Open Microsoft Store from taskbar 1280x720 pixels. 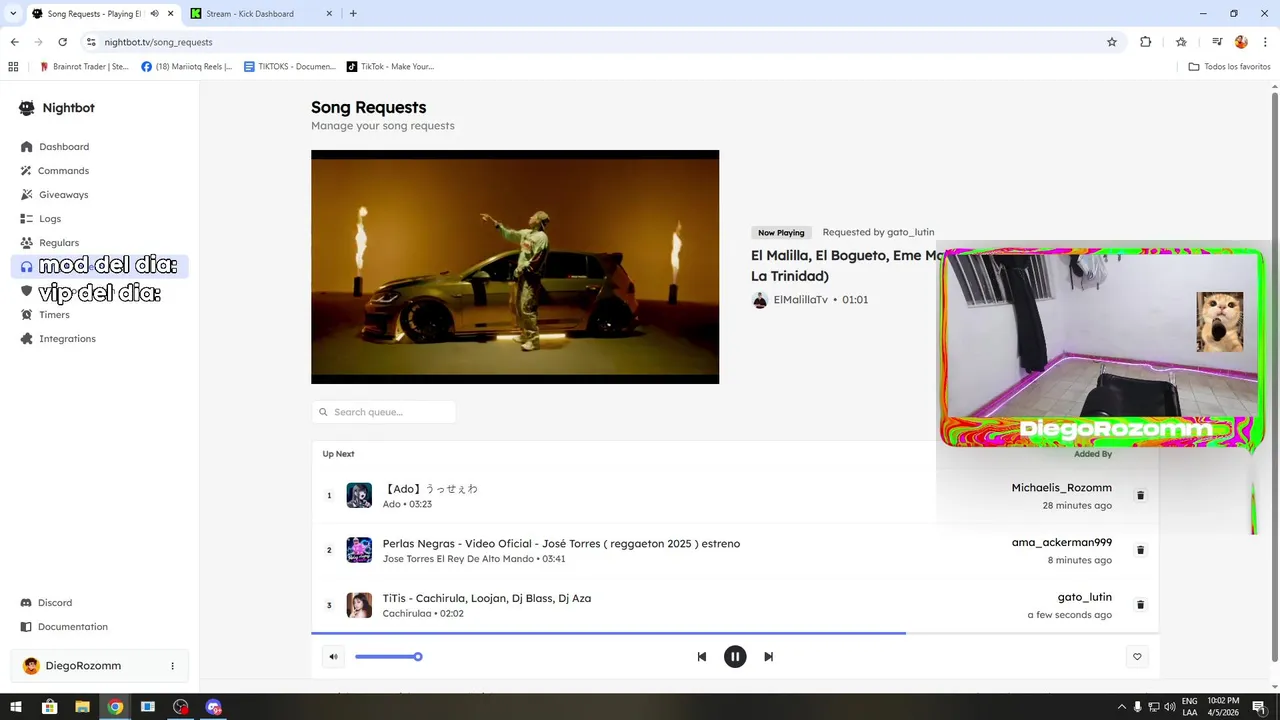click(x=49, y=707)
